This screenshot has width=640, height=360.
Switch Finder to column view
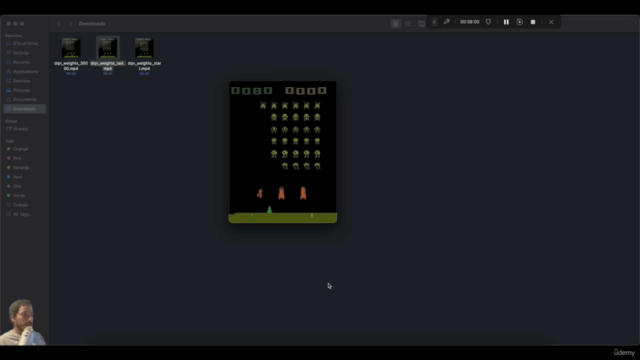421,24
